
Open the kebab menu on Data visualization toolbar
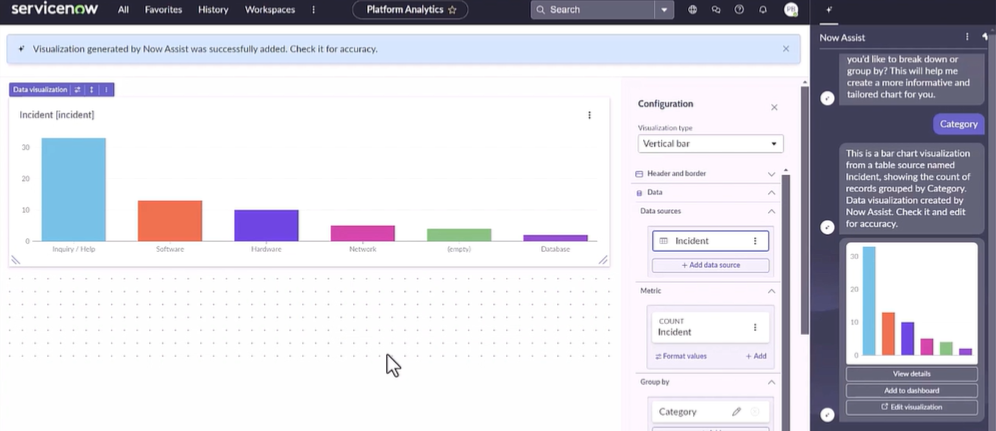(106, 90)
